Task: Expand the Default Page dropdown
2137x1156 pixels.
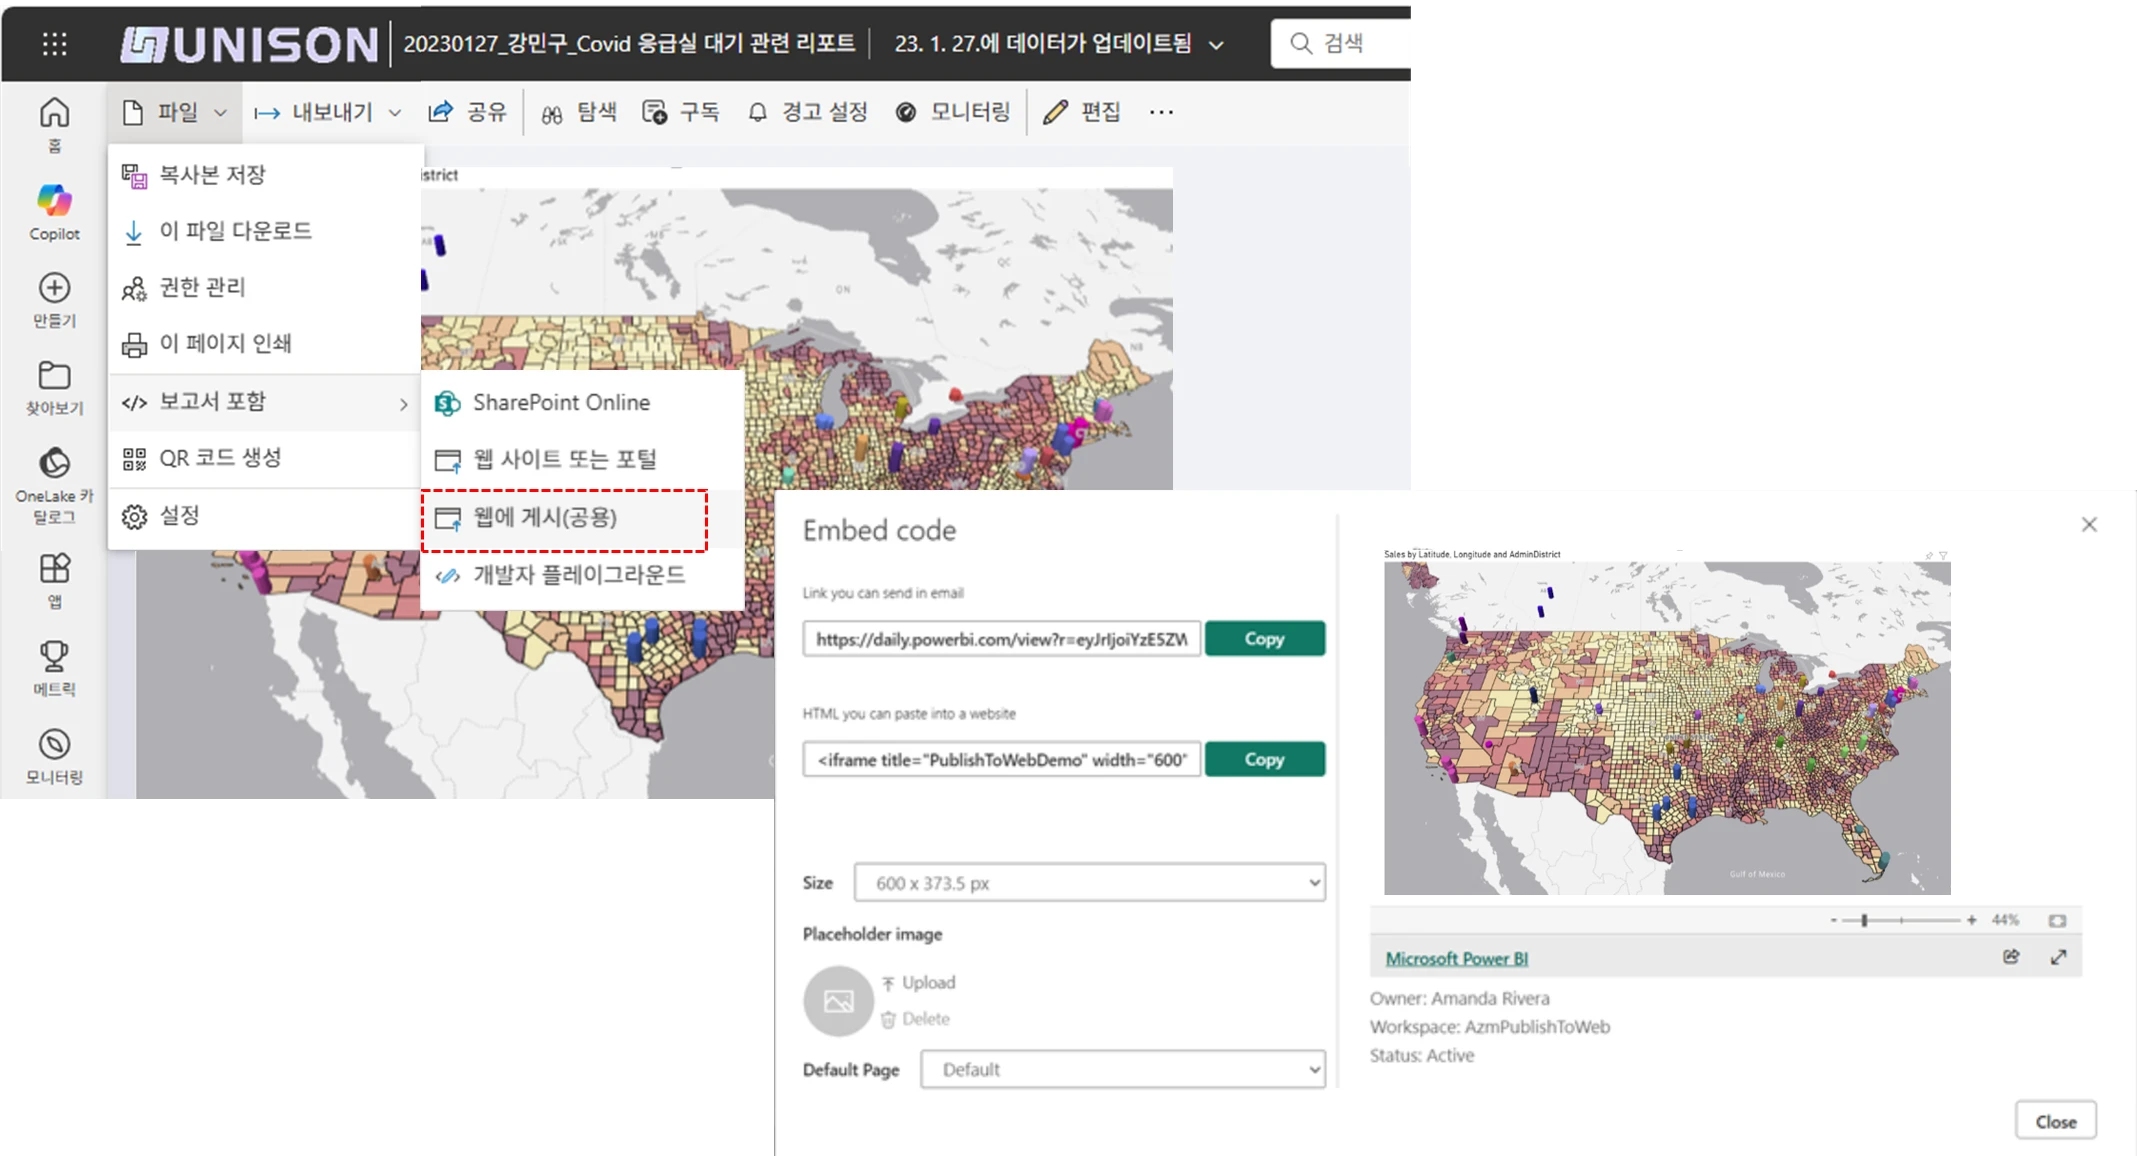Action: (x=1122, y=1069)
